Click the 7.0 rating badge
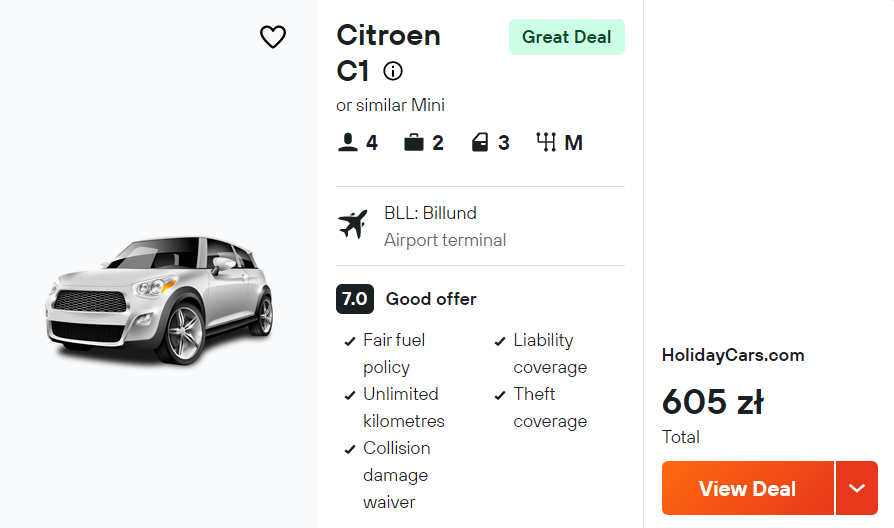 tap(354, 299)
